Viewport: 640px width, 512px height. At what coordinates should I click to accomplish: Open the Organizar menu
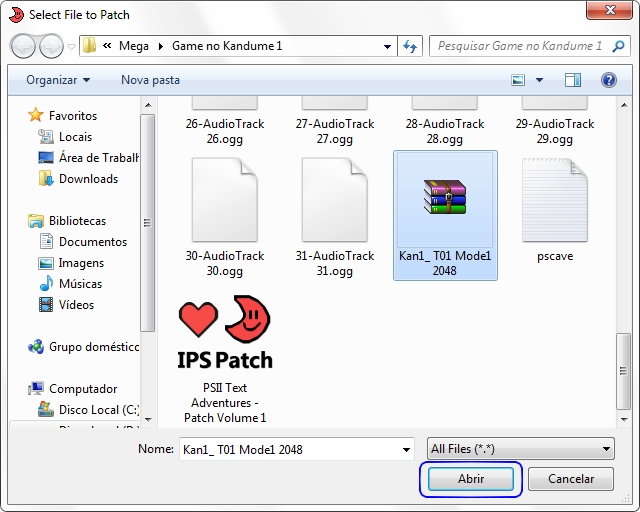pyautogui.click(x=58, y=80)
